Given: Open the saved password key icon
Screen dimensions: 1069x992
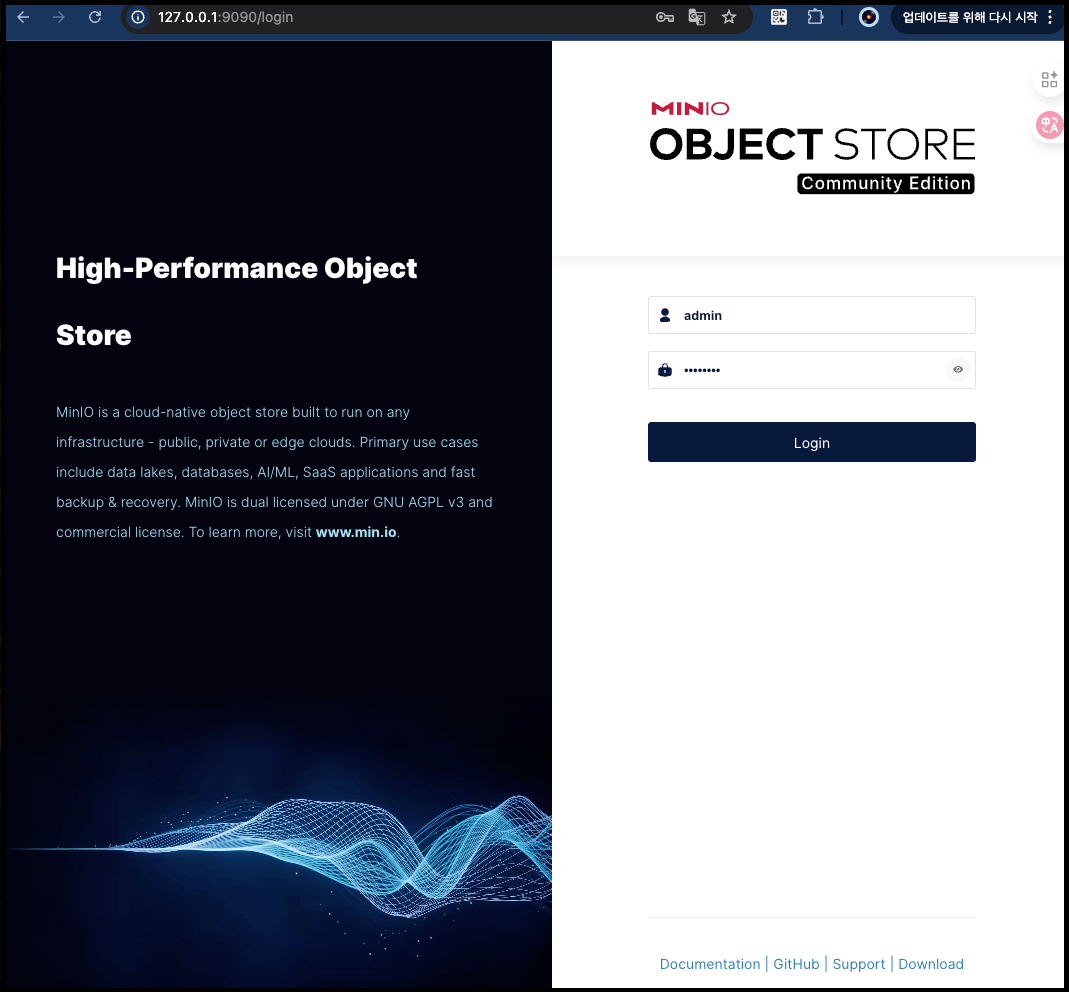Looking at the screenshot, I should (x=665, y=18).
